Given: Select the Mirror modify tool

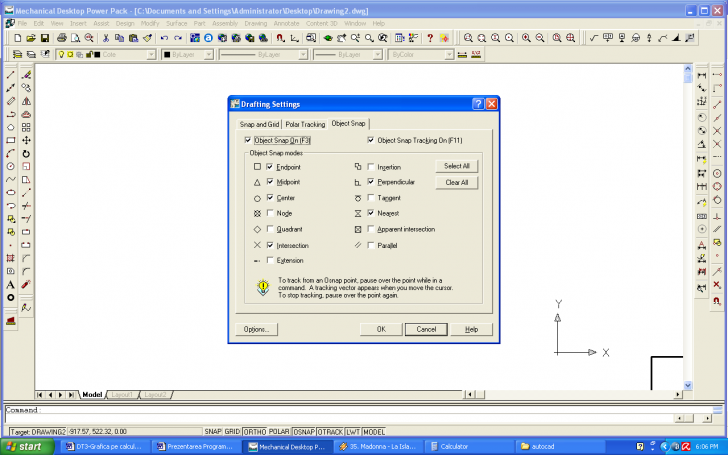Looking at the screenshot, I should (x=26, y=101).
